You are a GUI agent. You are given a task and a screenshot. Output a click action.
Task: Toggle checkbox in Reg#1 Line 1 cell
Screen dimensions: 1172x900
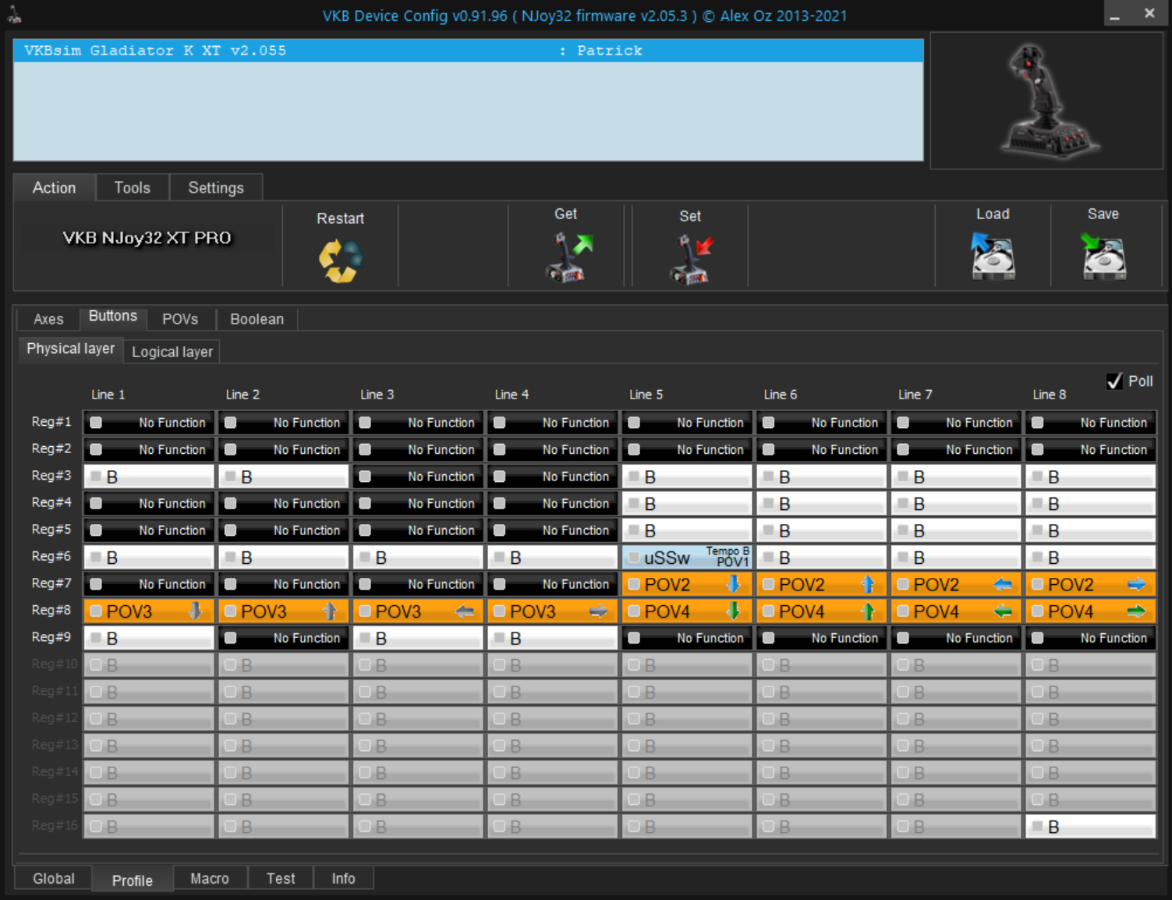(x=96, y=423)
